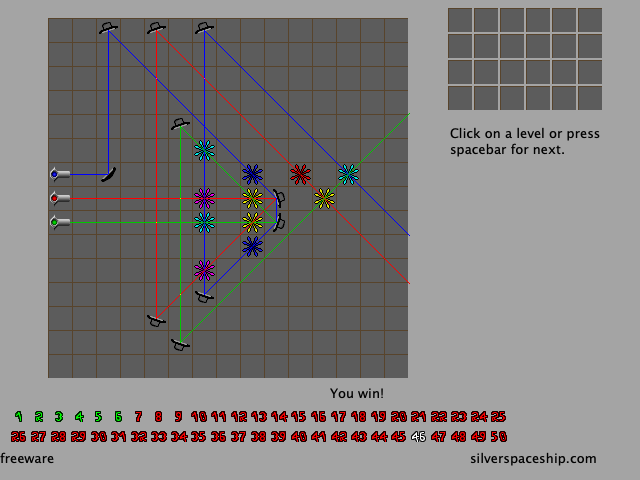Choose level 25
Screen dimensions: 640x480
tap(499, 417)
